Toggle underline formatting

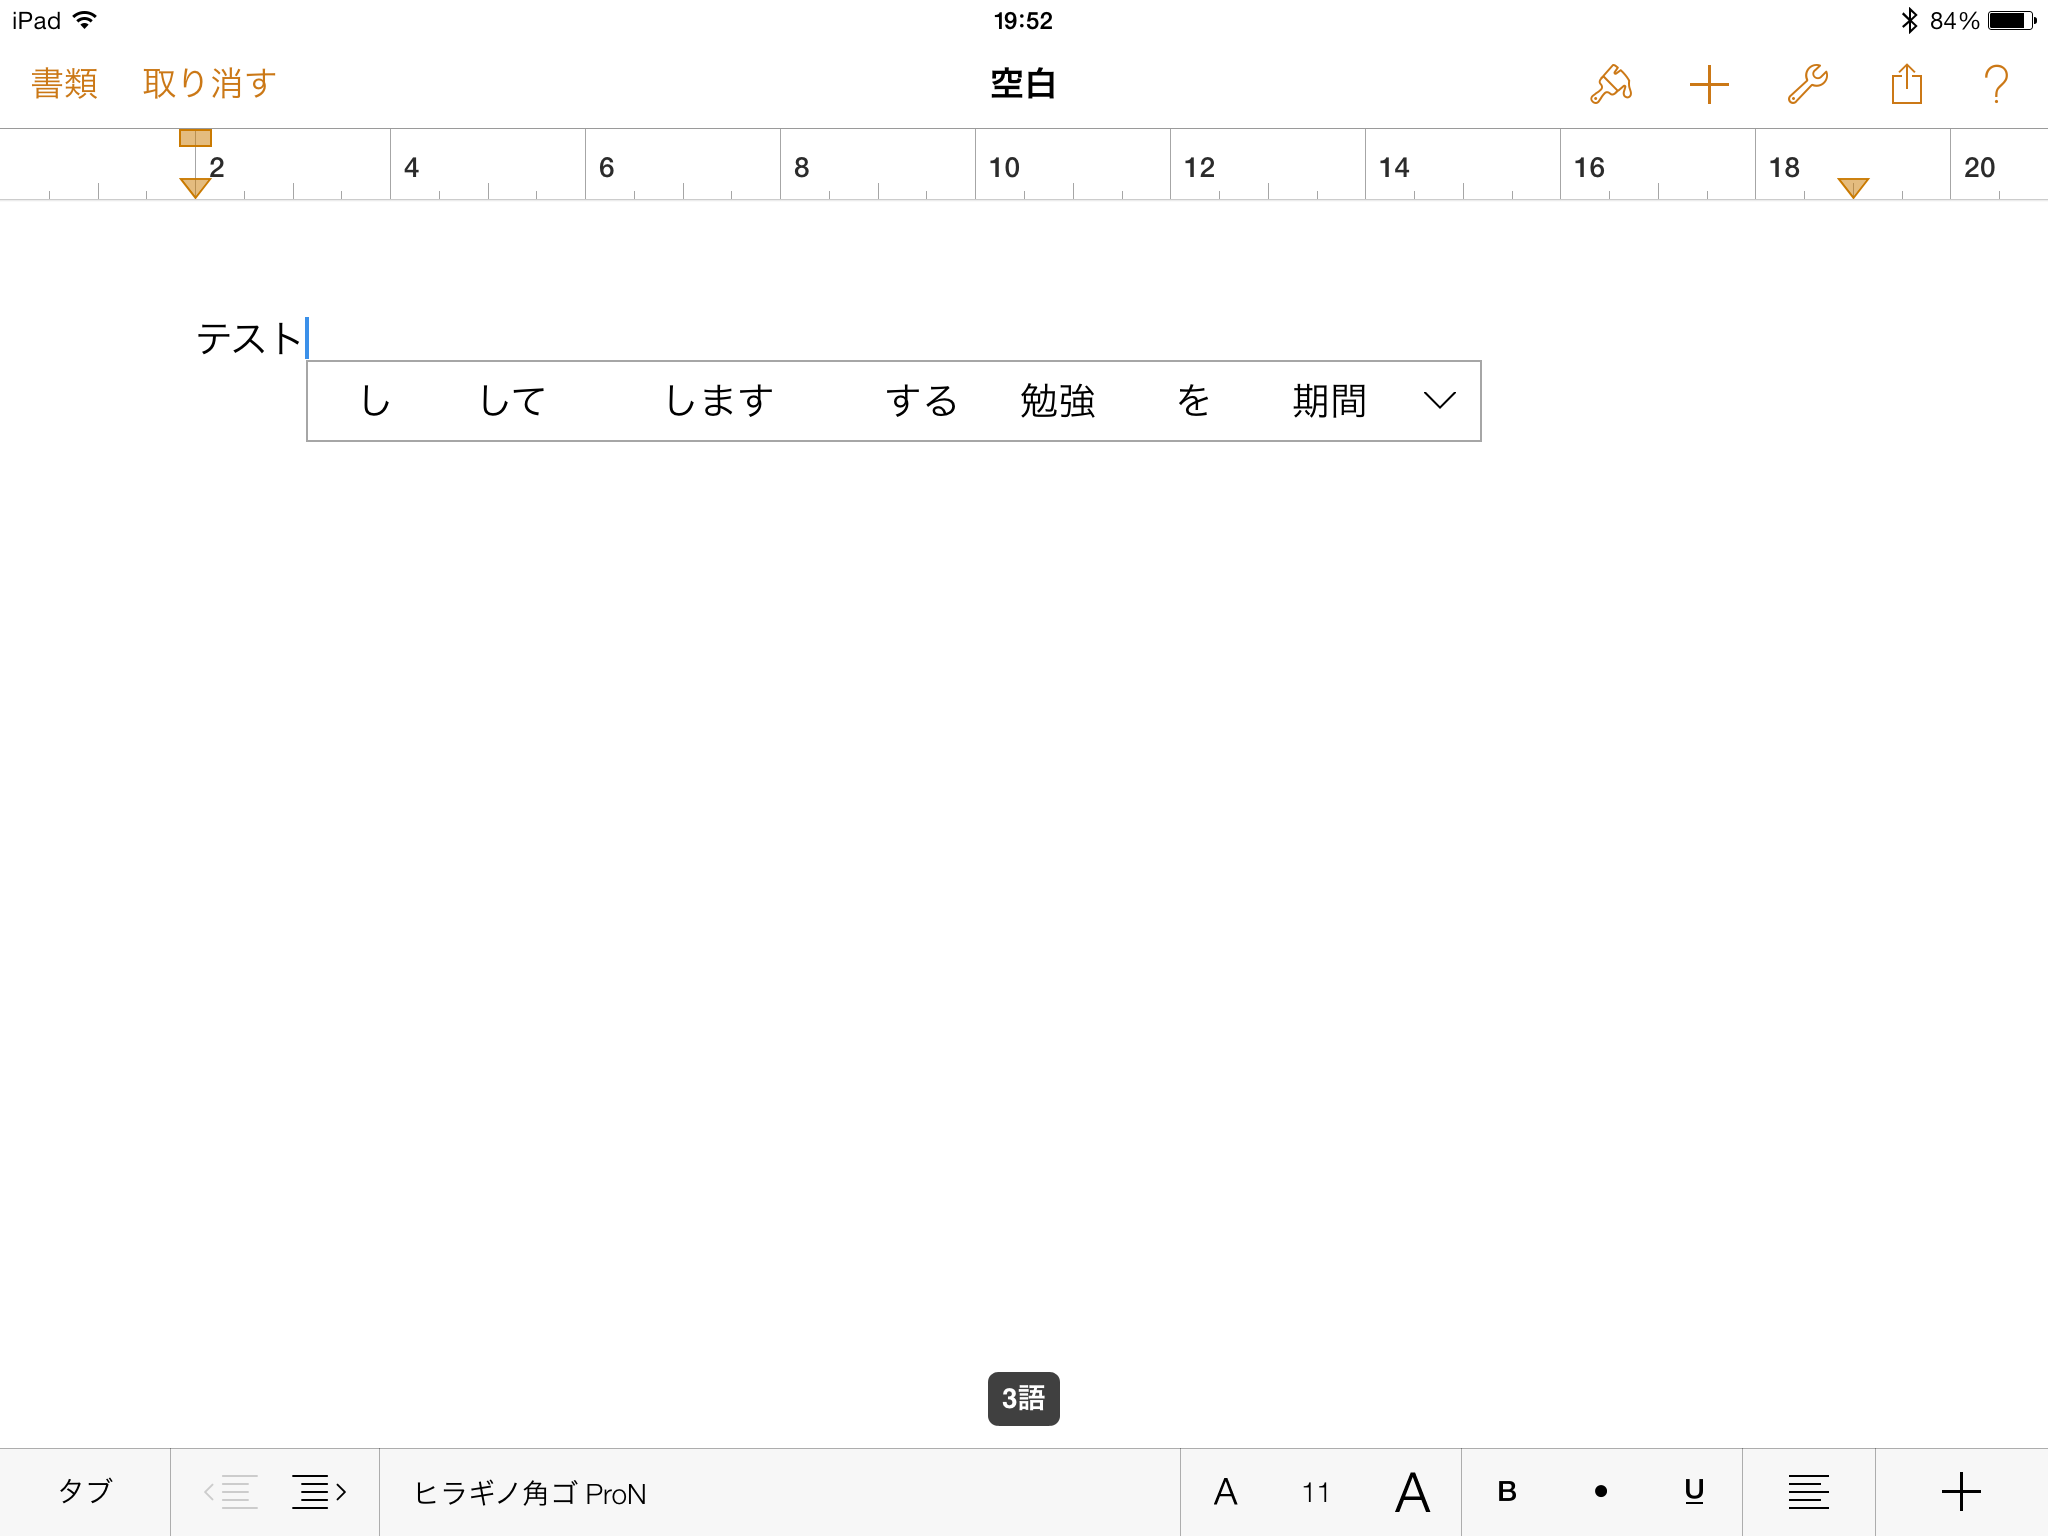click(x=1694, y=1492)
